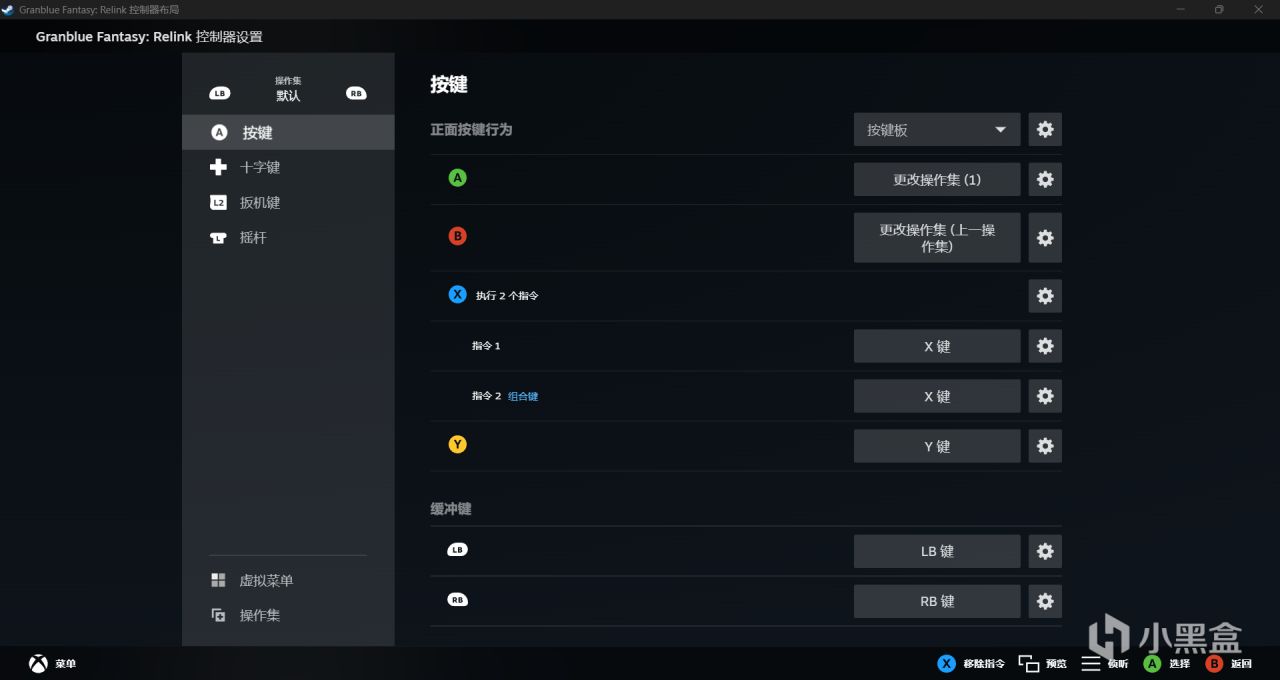Image resolution: width=1280 pixels, height=680 pixels.
Task: Click the Y 键 binding button
Action: click(x=937, y=446)
